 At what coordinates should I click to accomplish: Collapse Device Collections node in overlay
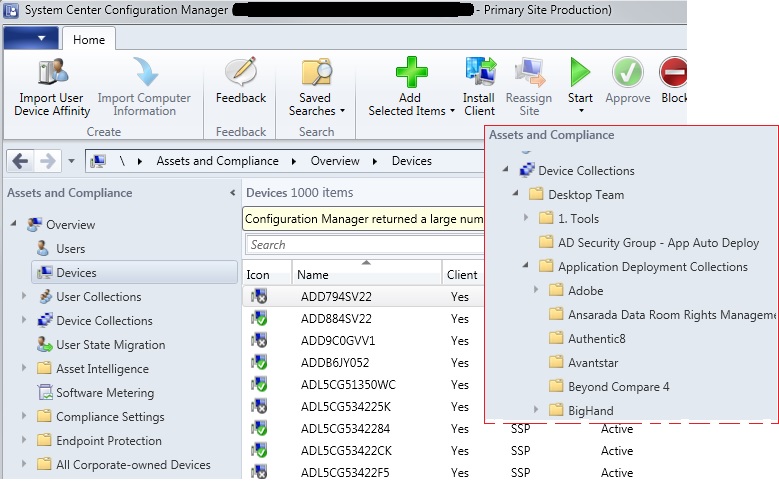pyautogui.click(x=506, y=169)
